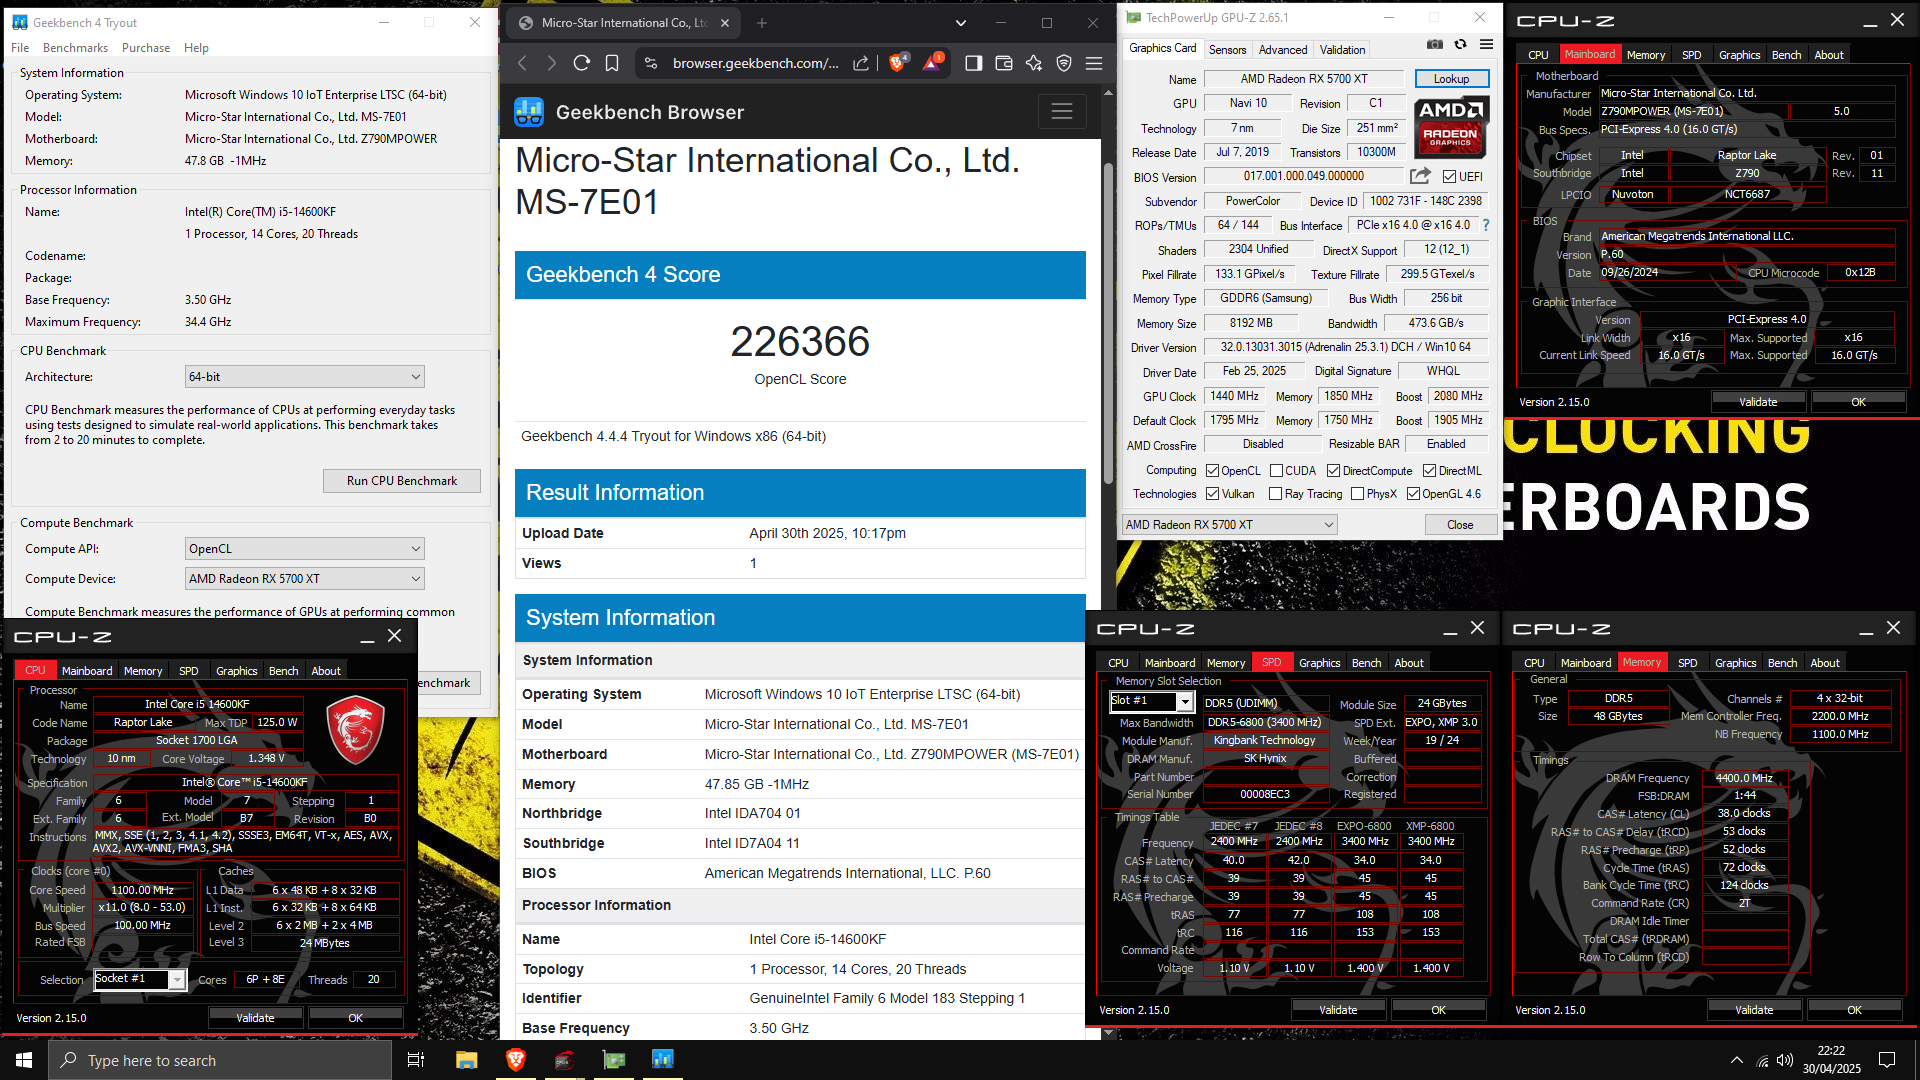Open Geekbench Benchmarks menu
1920x1080 pixels.
[x=75, y=48]
